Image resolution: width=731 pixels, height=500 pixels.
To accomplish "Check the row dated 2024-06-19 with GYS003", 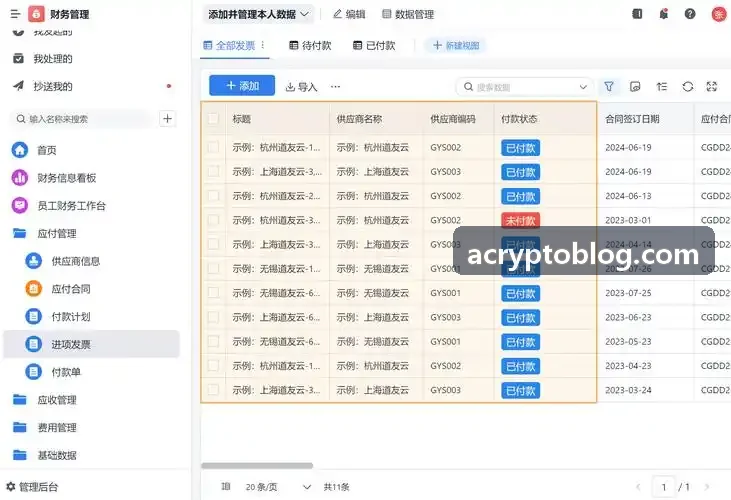I will pos(213,171).
